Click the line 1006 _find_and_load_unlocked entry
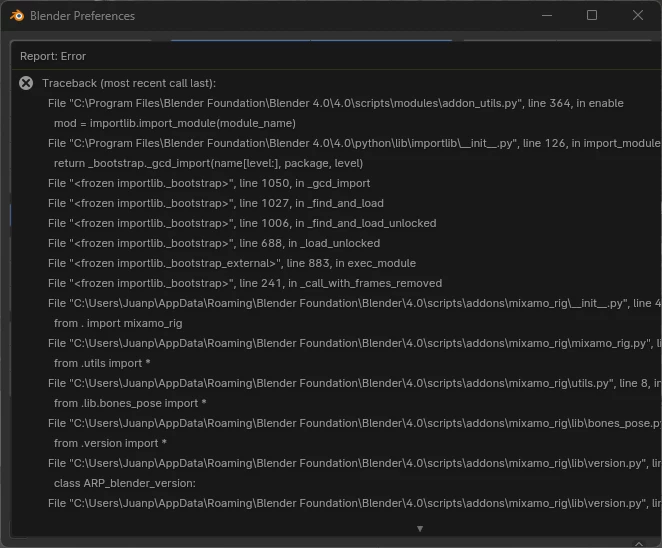The height and width of the screenshot is (548, 662). (242, 223)
